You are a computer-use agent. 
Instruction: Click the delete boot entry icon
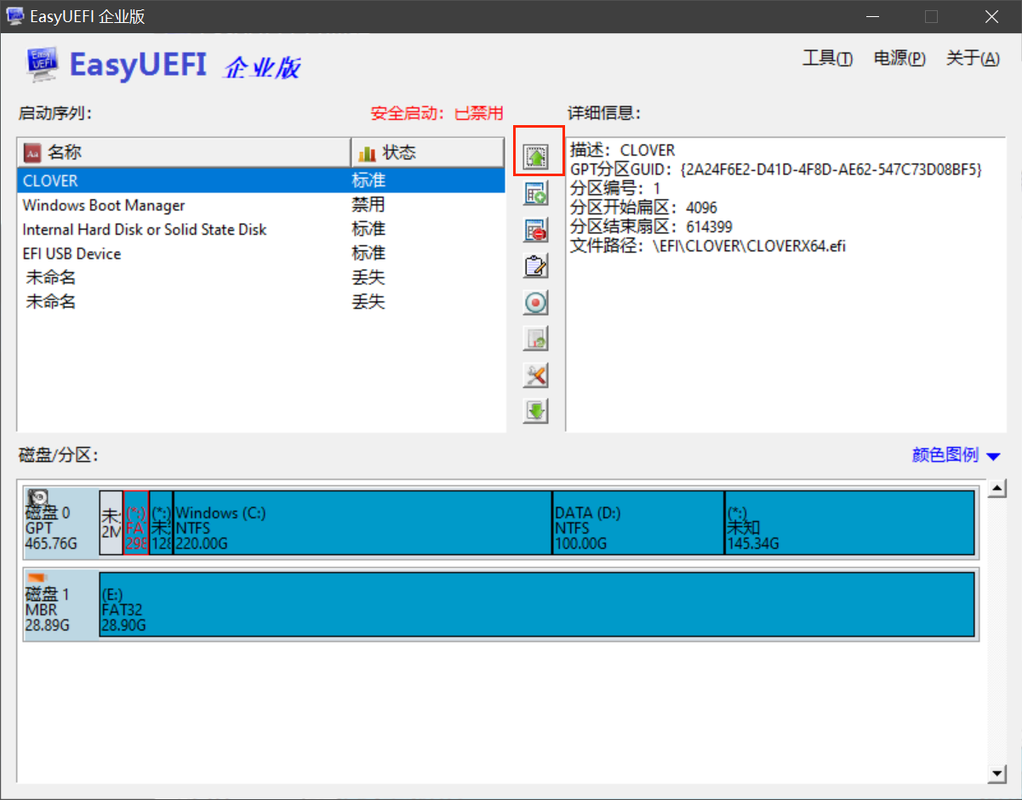[x=536, y=230]
